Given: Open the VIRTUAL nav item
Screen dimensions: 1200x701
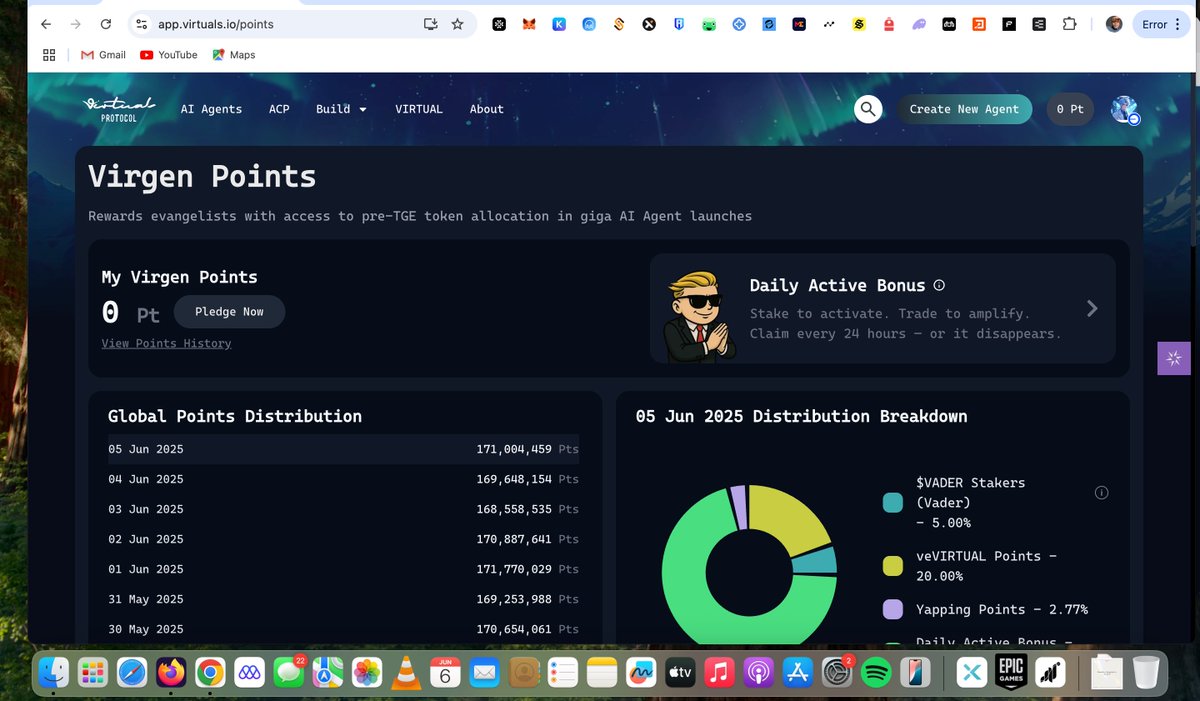Looking at the screenshot, I should 419,109.
